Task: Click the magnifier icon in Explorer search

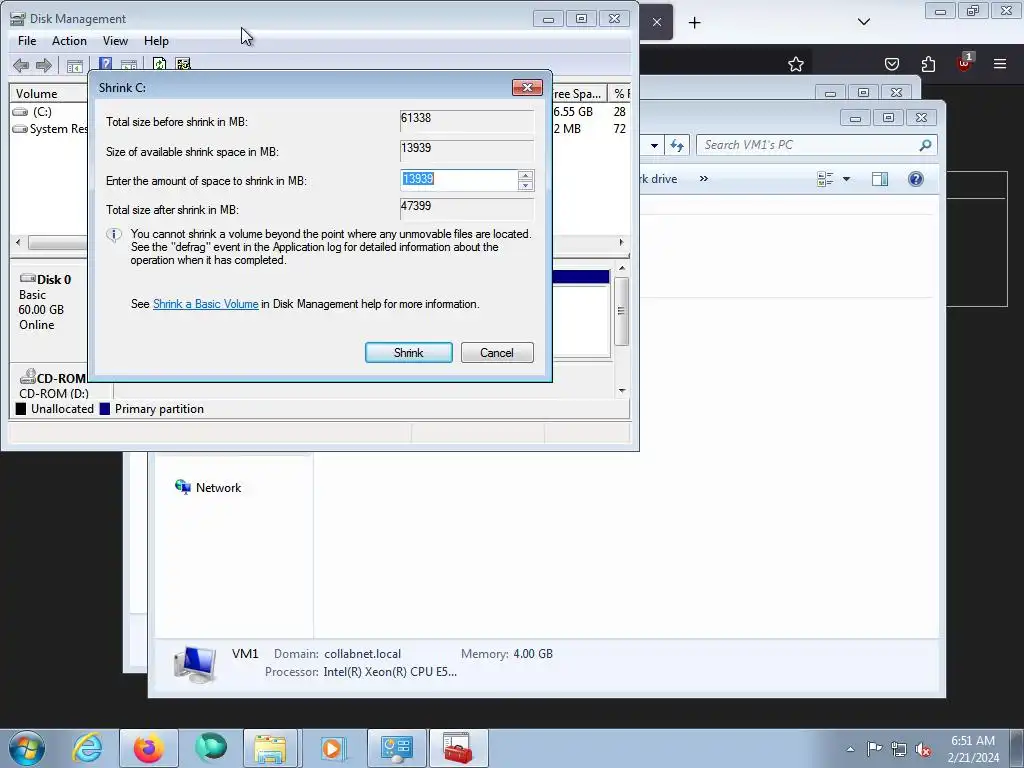Action: 925,145
